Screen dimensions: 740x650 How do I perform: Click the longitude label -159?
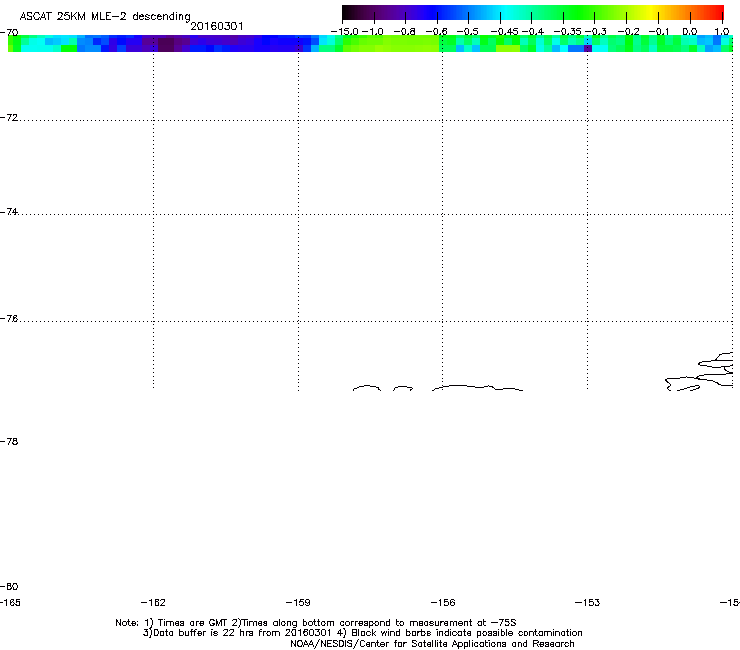click(x=298, y=602)
